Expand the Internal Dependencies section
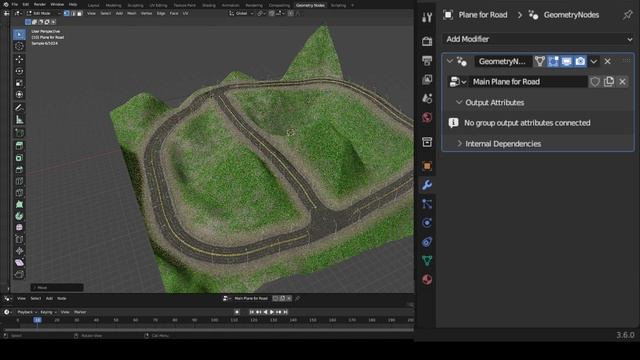 pyautogui.click(x=459, y=144)
